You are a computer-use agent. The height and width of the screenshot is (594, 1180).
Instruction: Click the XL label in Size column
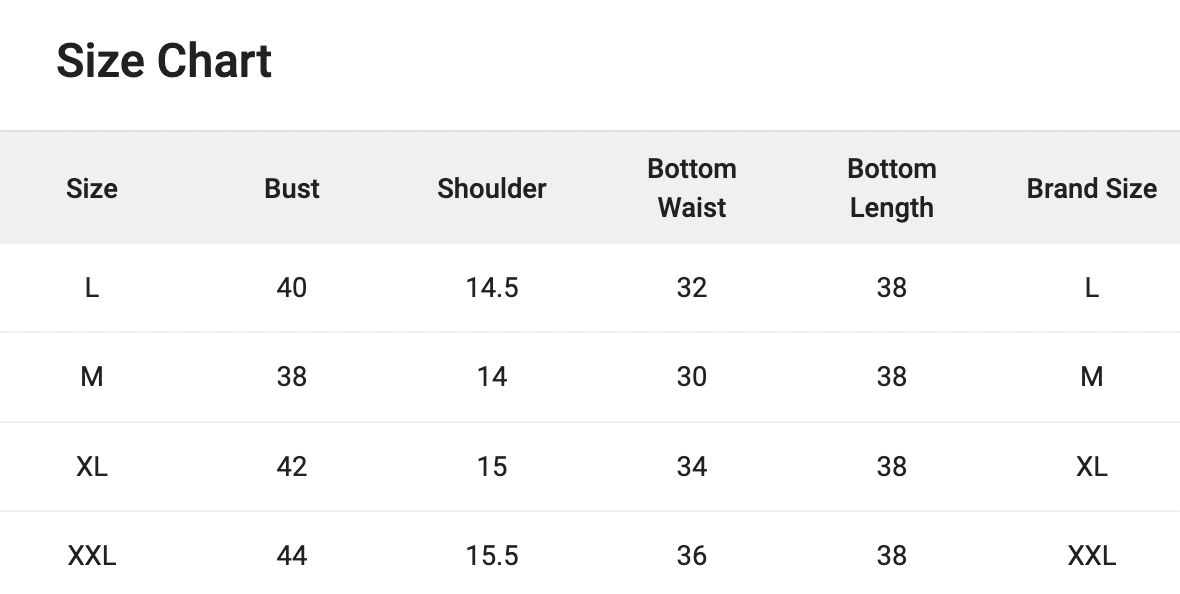[x=92, y=467]
